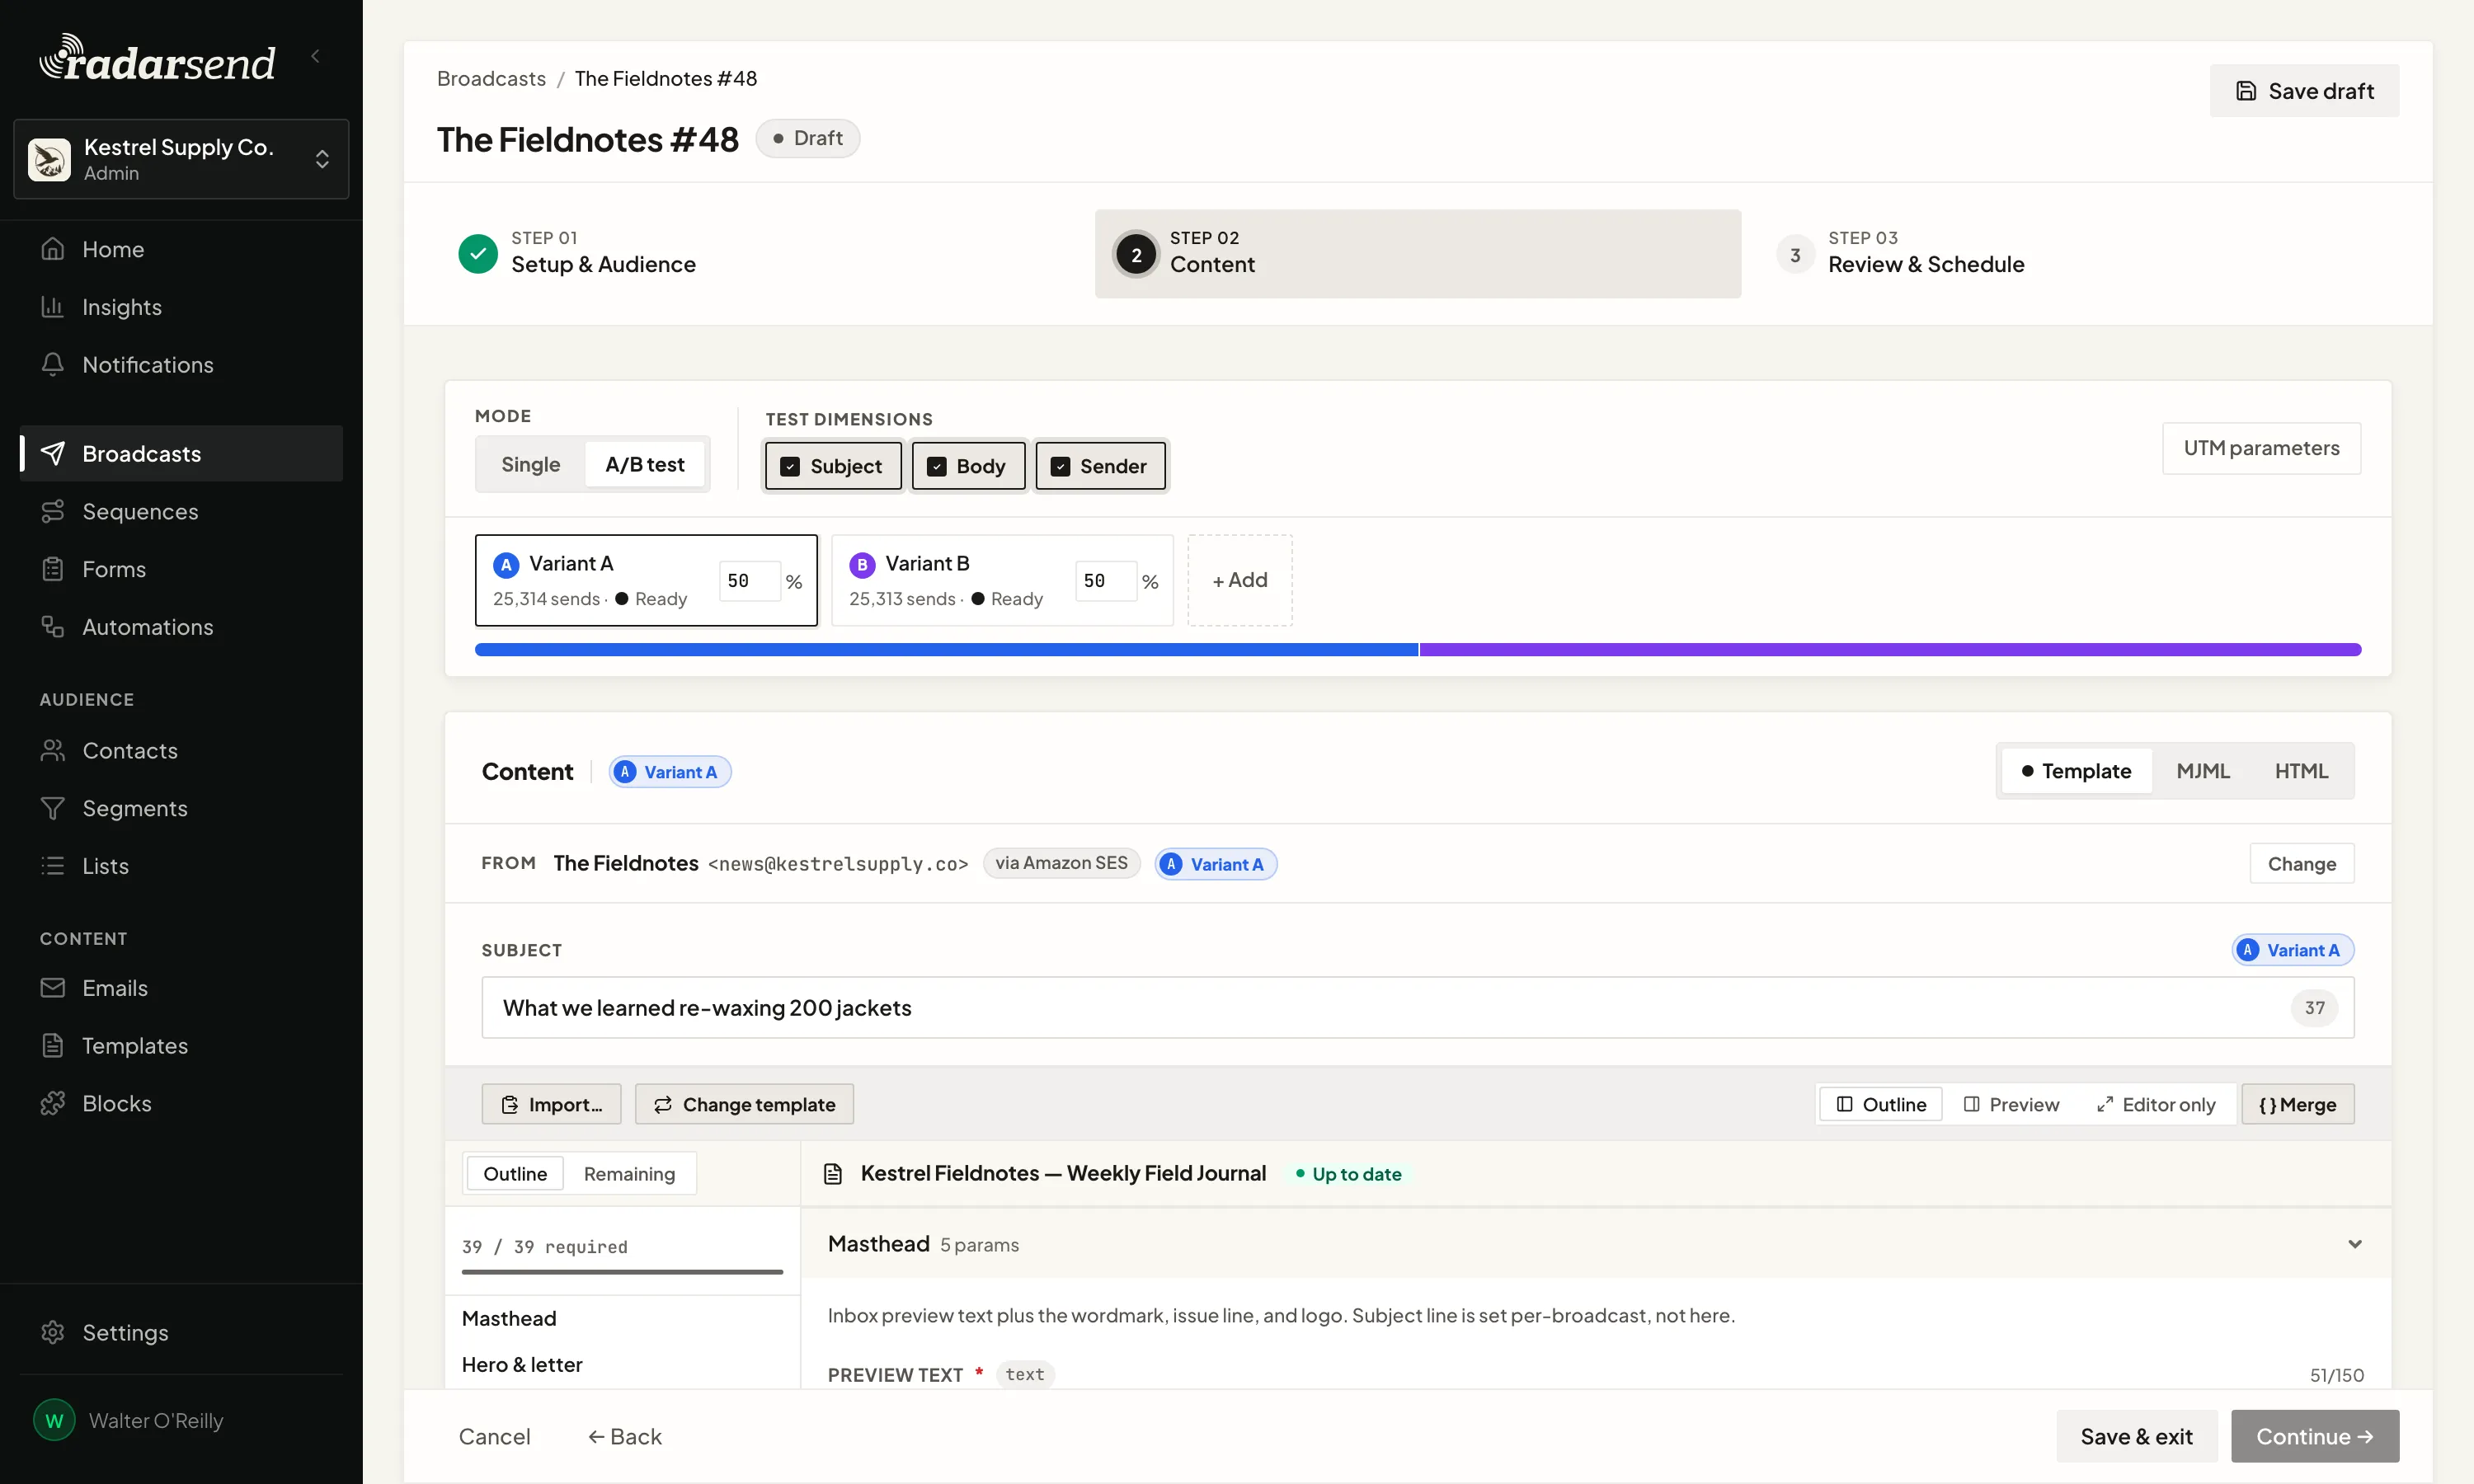Click Save & exit button
Image resolution: width=2474 pixels, height=1484 pixels.
coord(2137,1437)
